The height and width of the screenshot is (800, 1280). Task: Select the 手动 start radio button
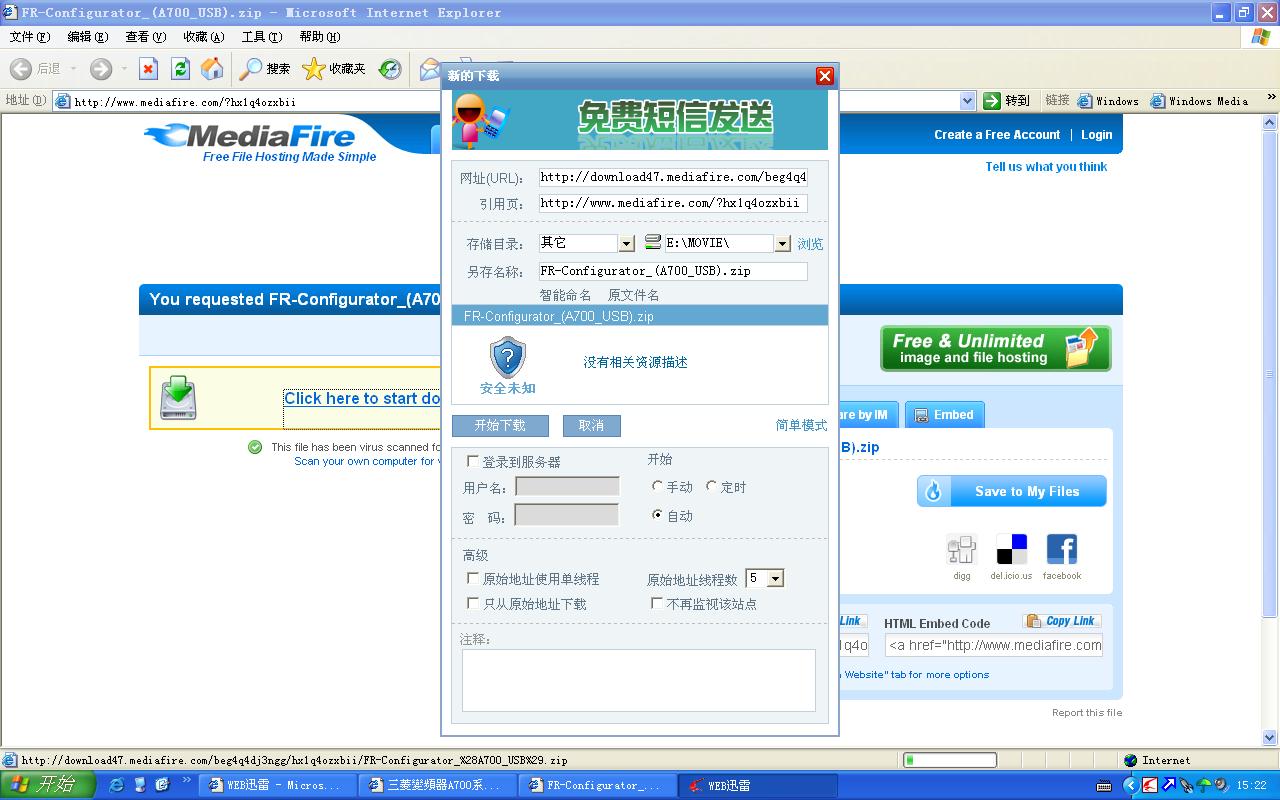point(657,486)
